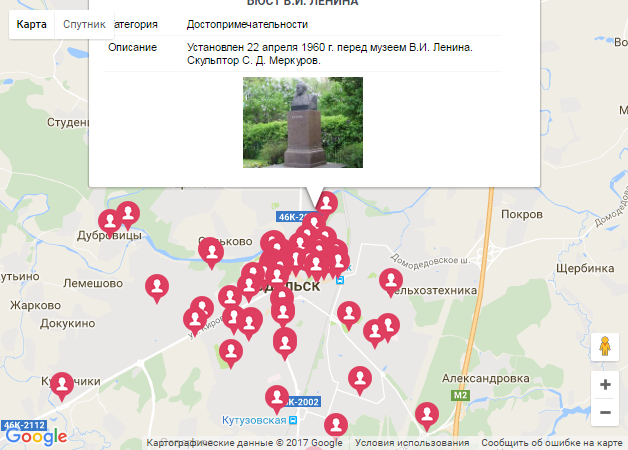This screenshot has height=450, width=628.
Task: Click the 46К-2112 road badge
Action: (x=24, y=425)
